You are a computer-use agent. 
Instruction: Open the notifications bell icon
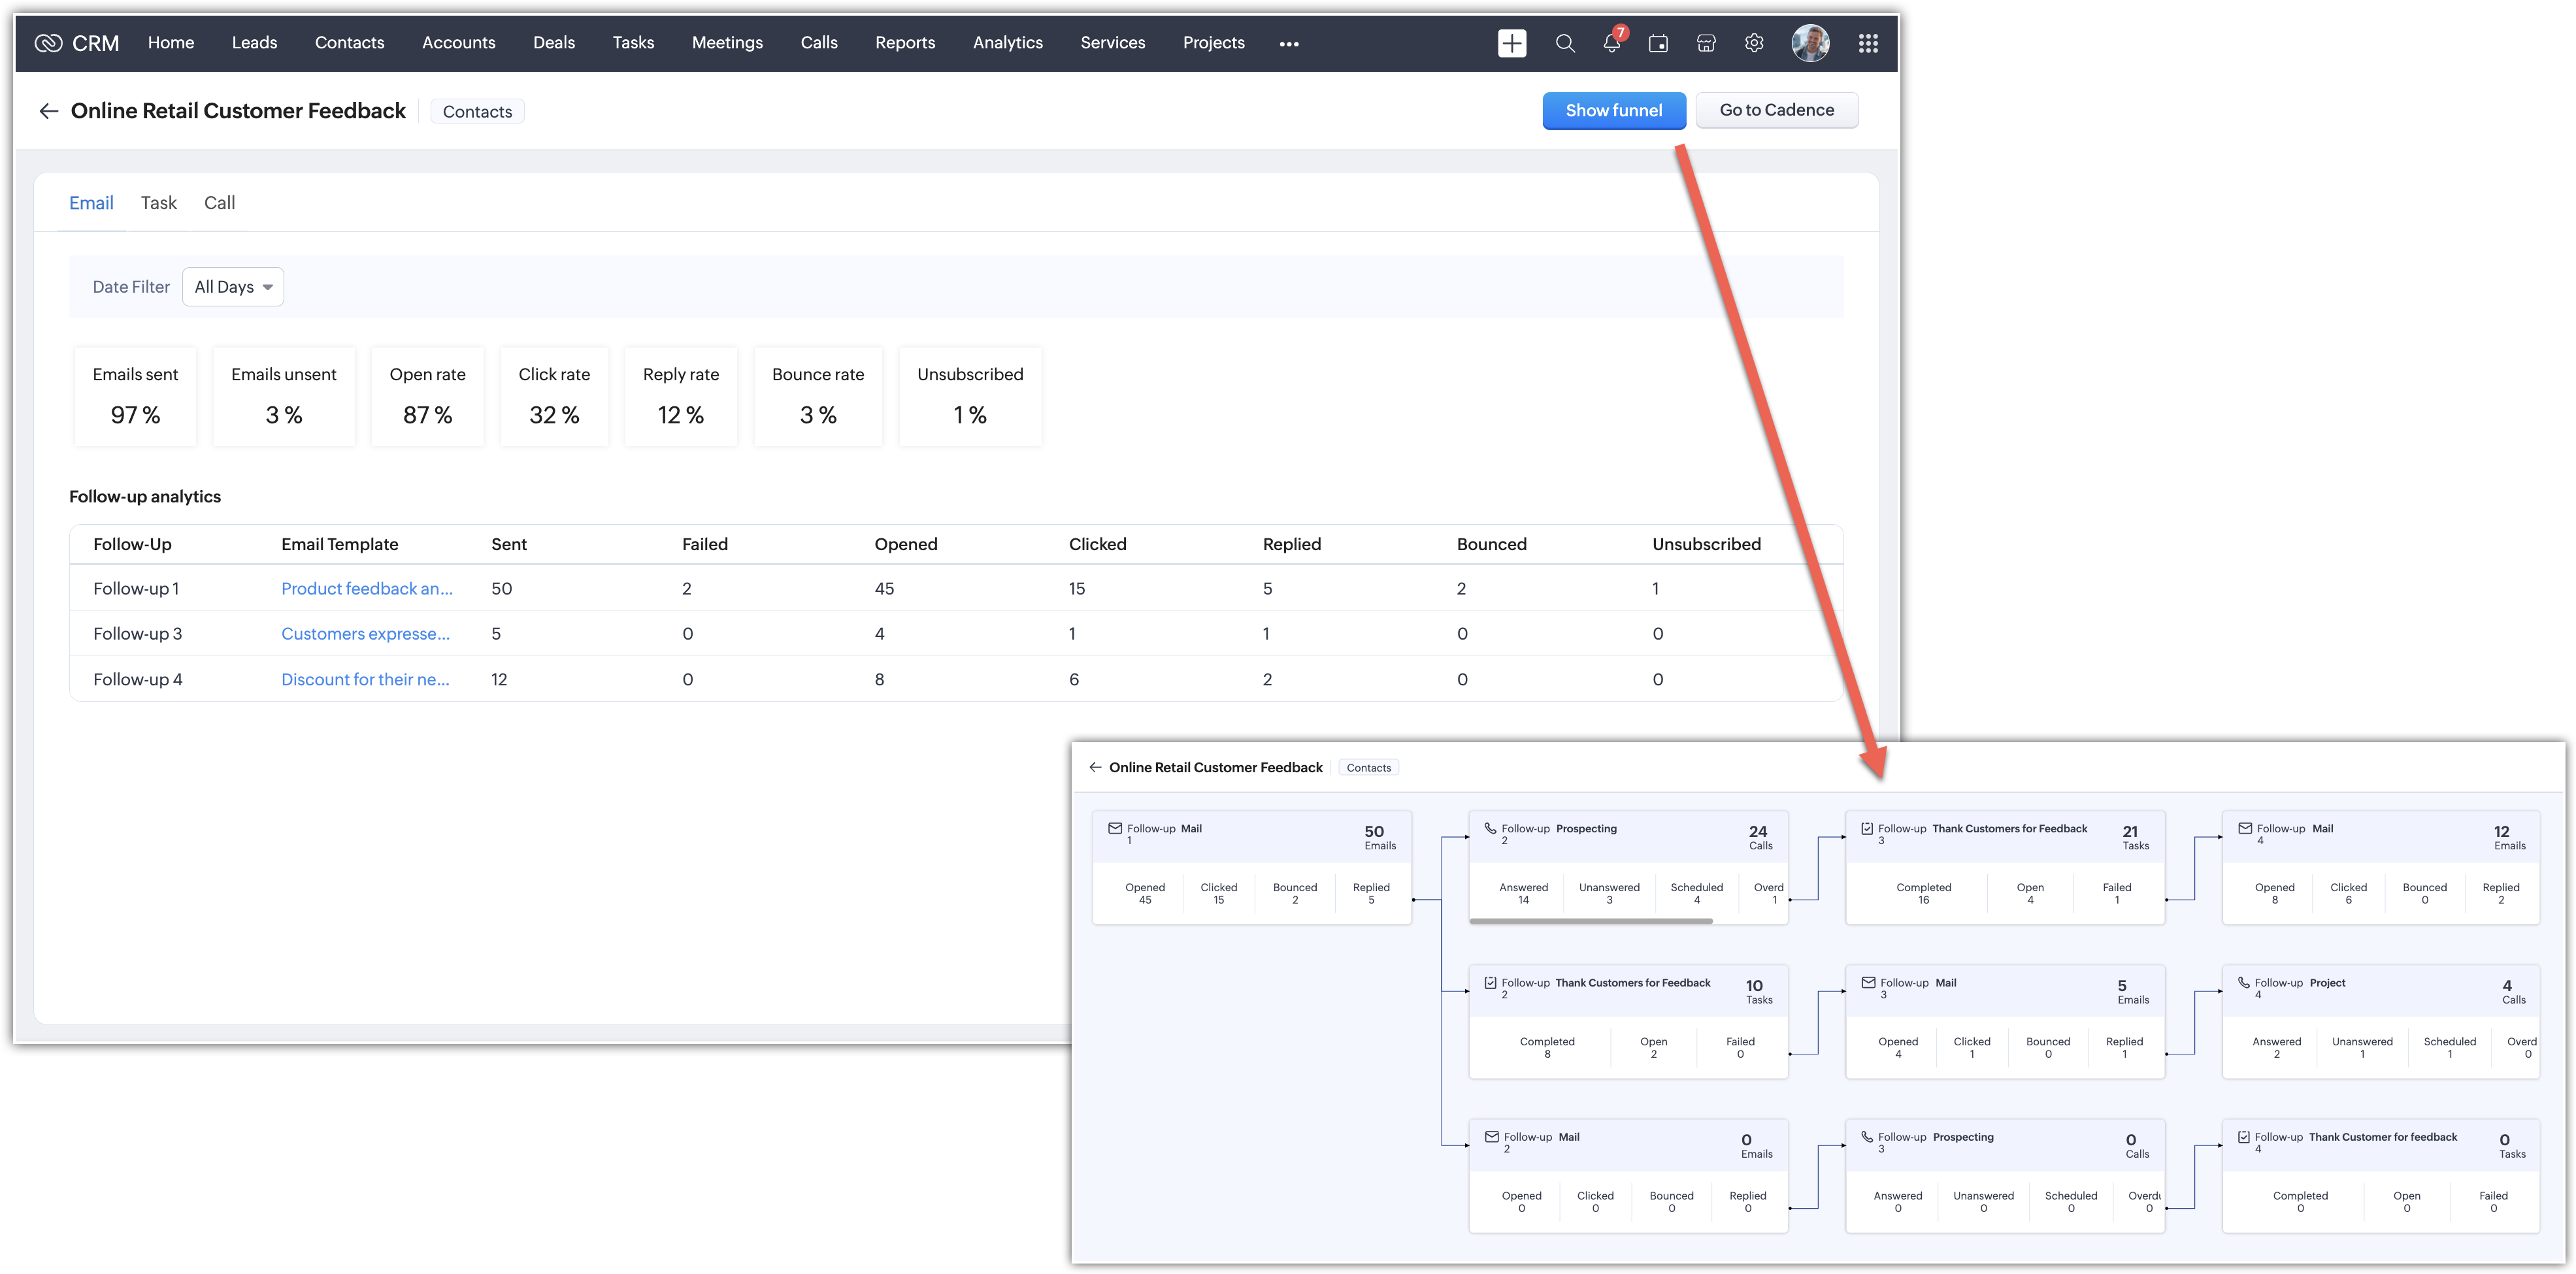[x=1611, y=43]
